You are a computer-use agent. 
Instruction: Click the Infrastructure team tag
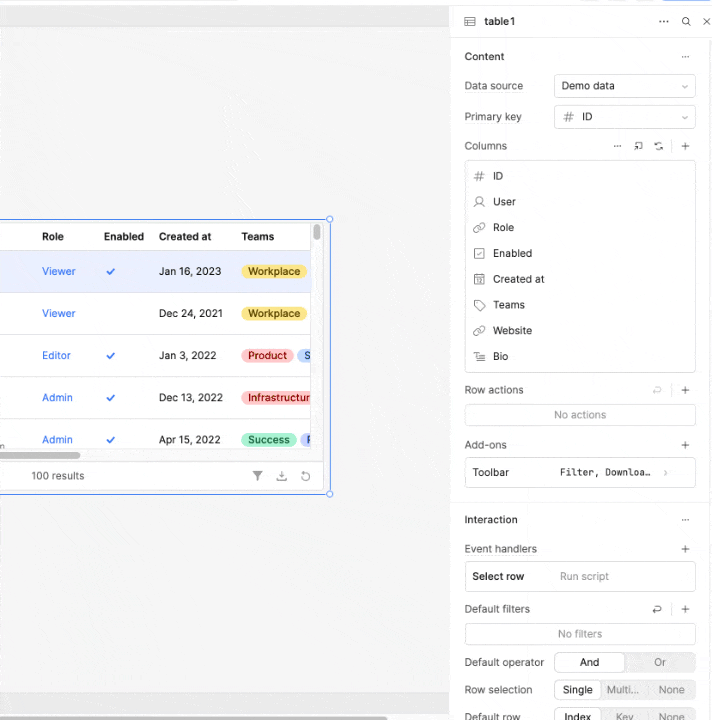tap(276, 398)
